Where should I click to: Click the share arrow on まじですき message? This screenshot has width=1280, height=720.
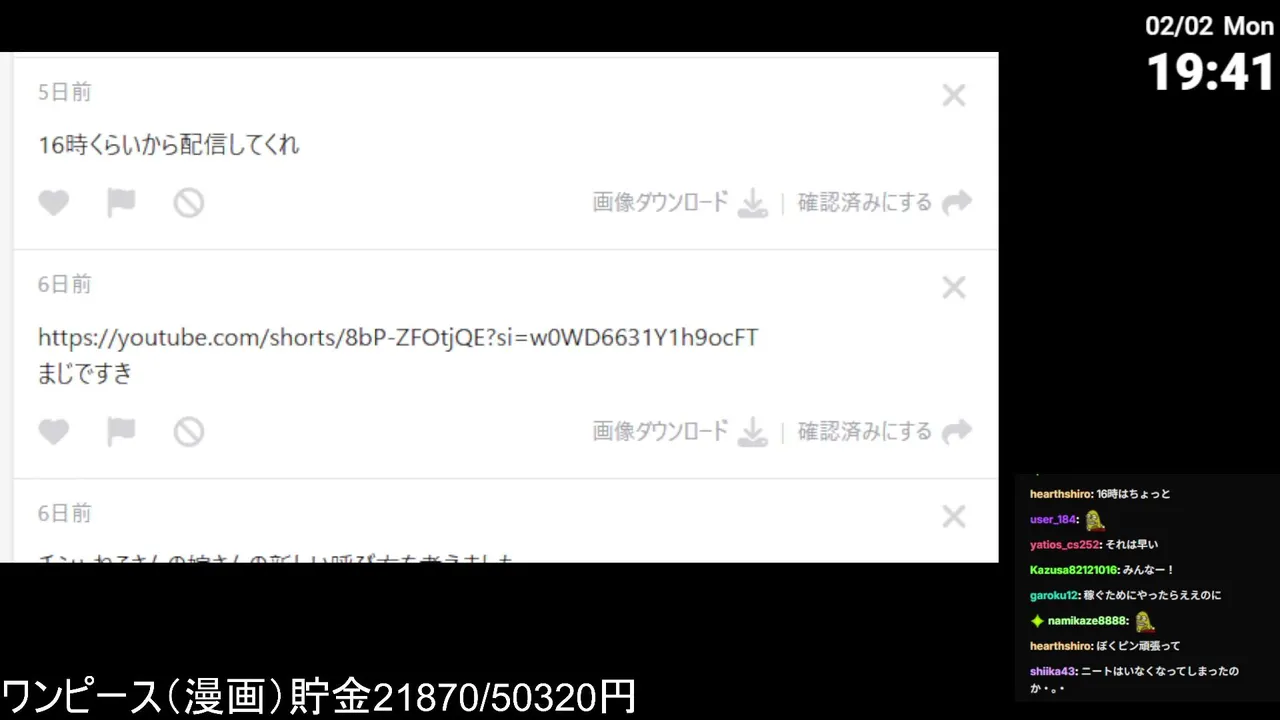[957, 432]
